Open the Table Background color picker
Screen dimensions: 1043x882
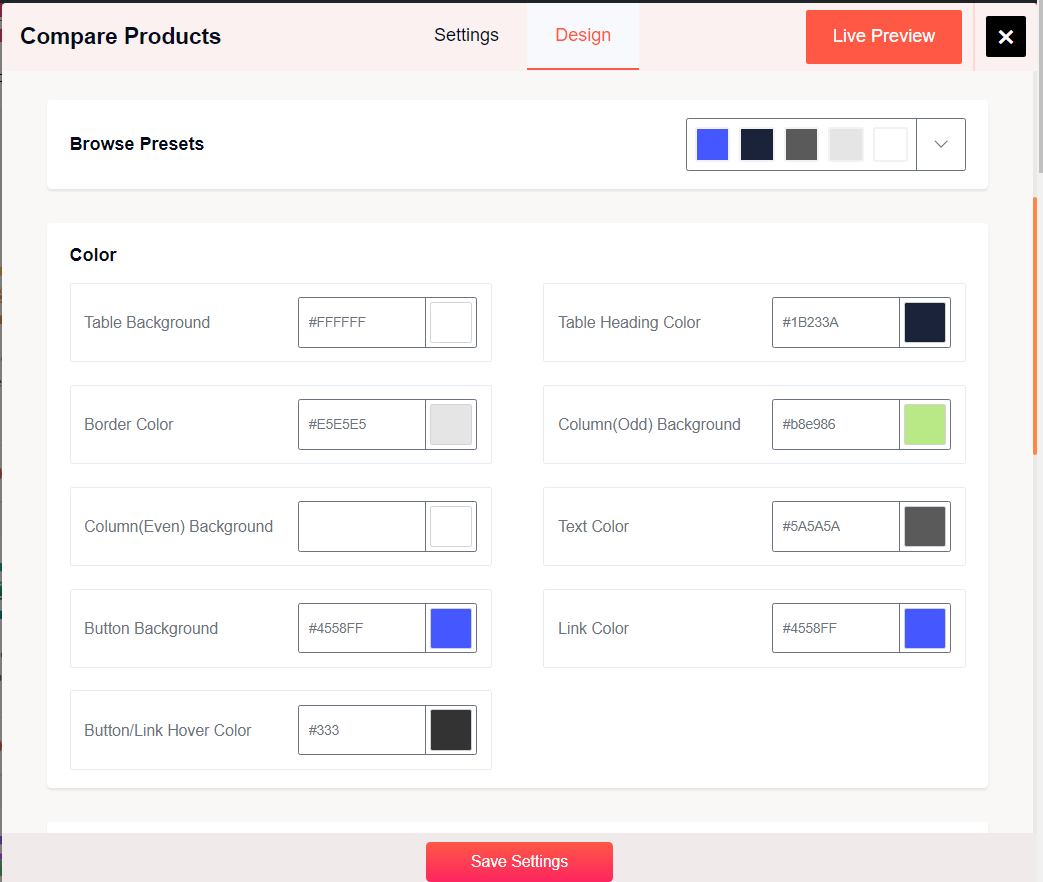pyautogui.click(x=451, y=322)
